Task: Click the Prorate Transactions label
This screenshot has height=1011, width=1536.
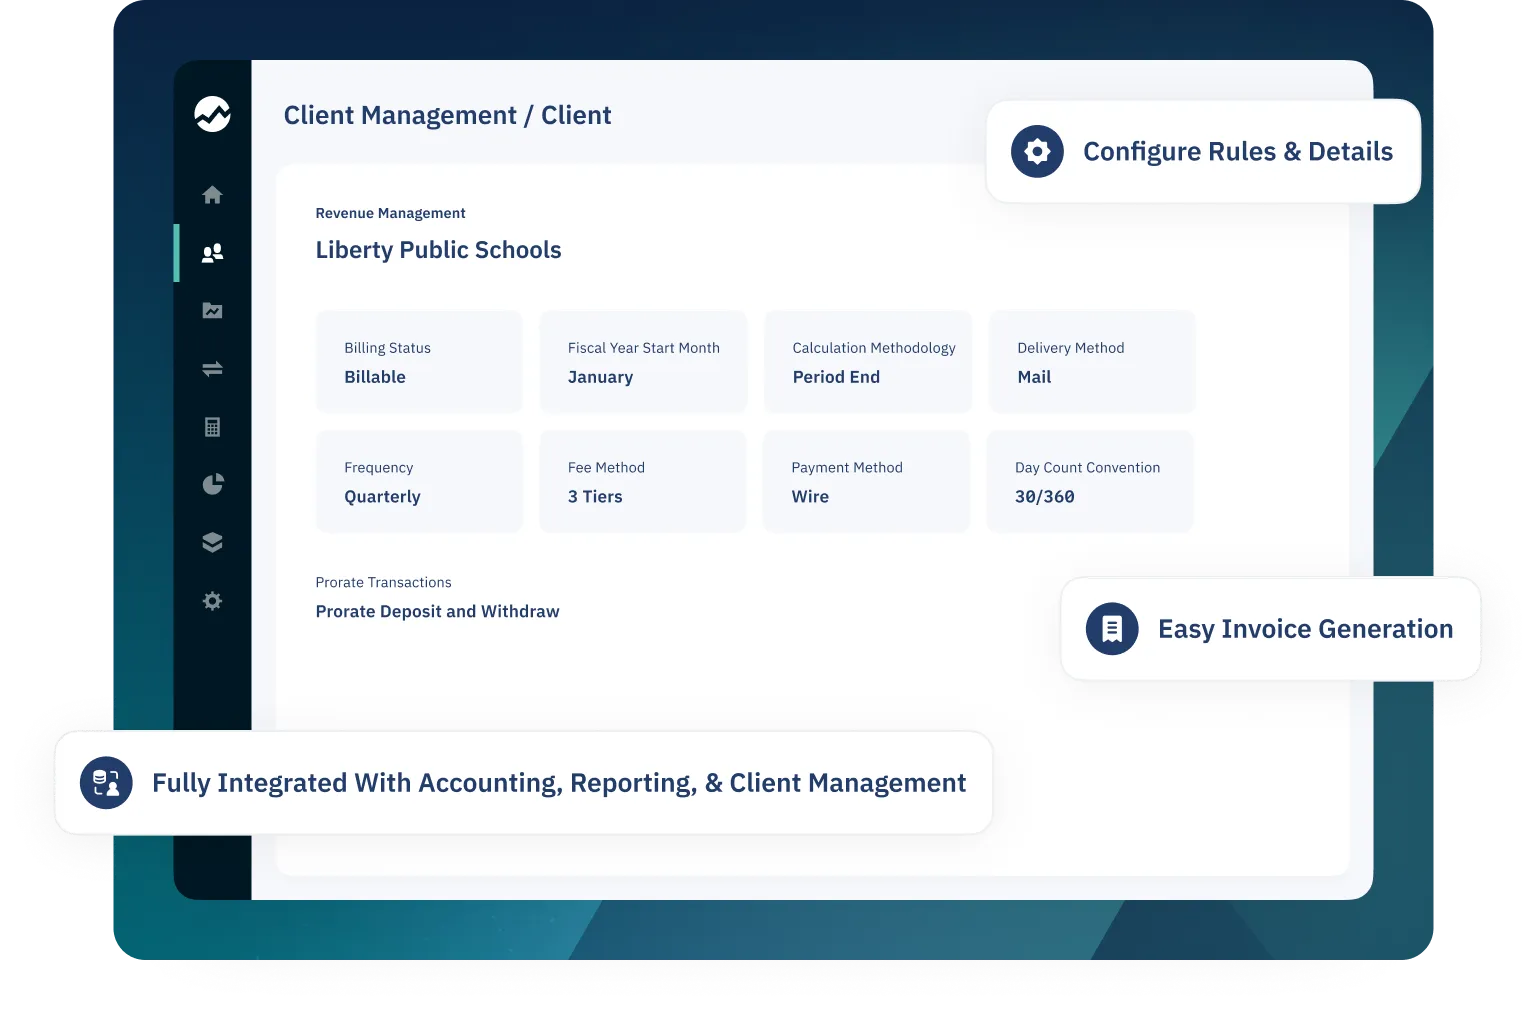Action: pos(383,582)
